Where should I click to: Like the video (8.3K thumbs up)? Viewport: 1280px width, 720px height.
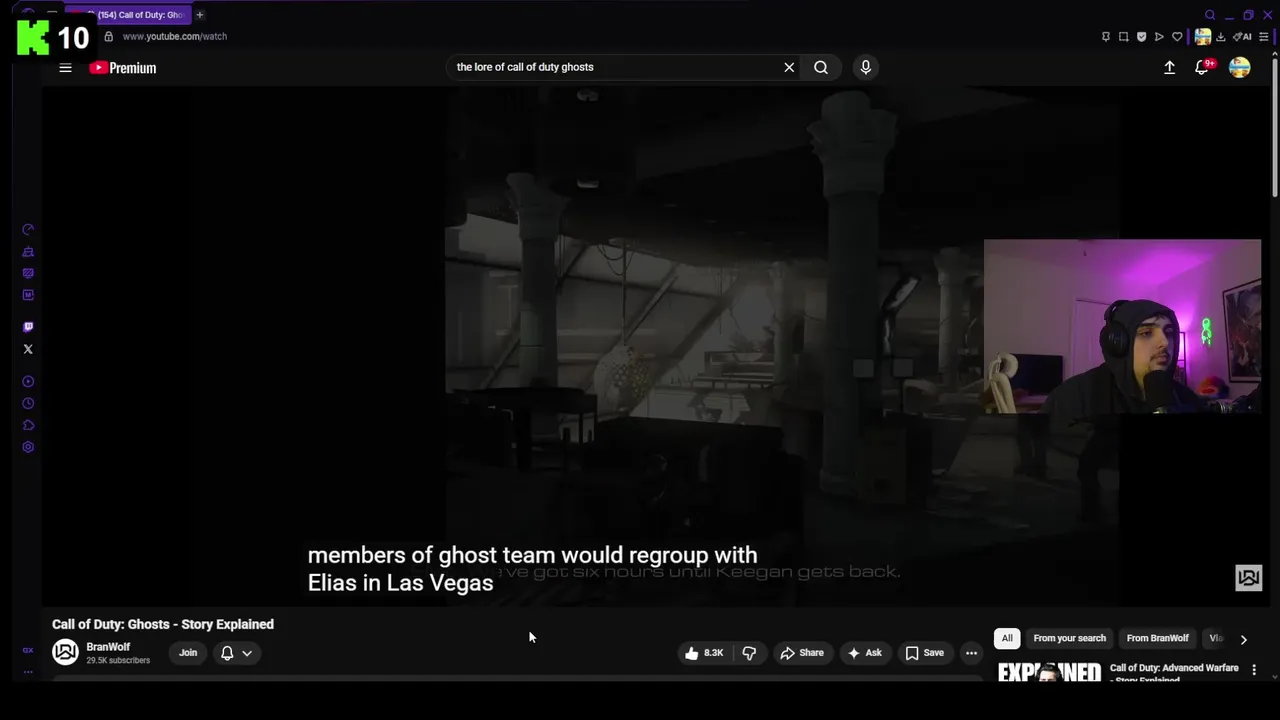705,653
